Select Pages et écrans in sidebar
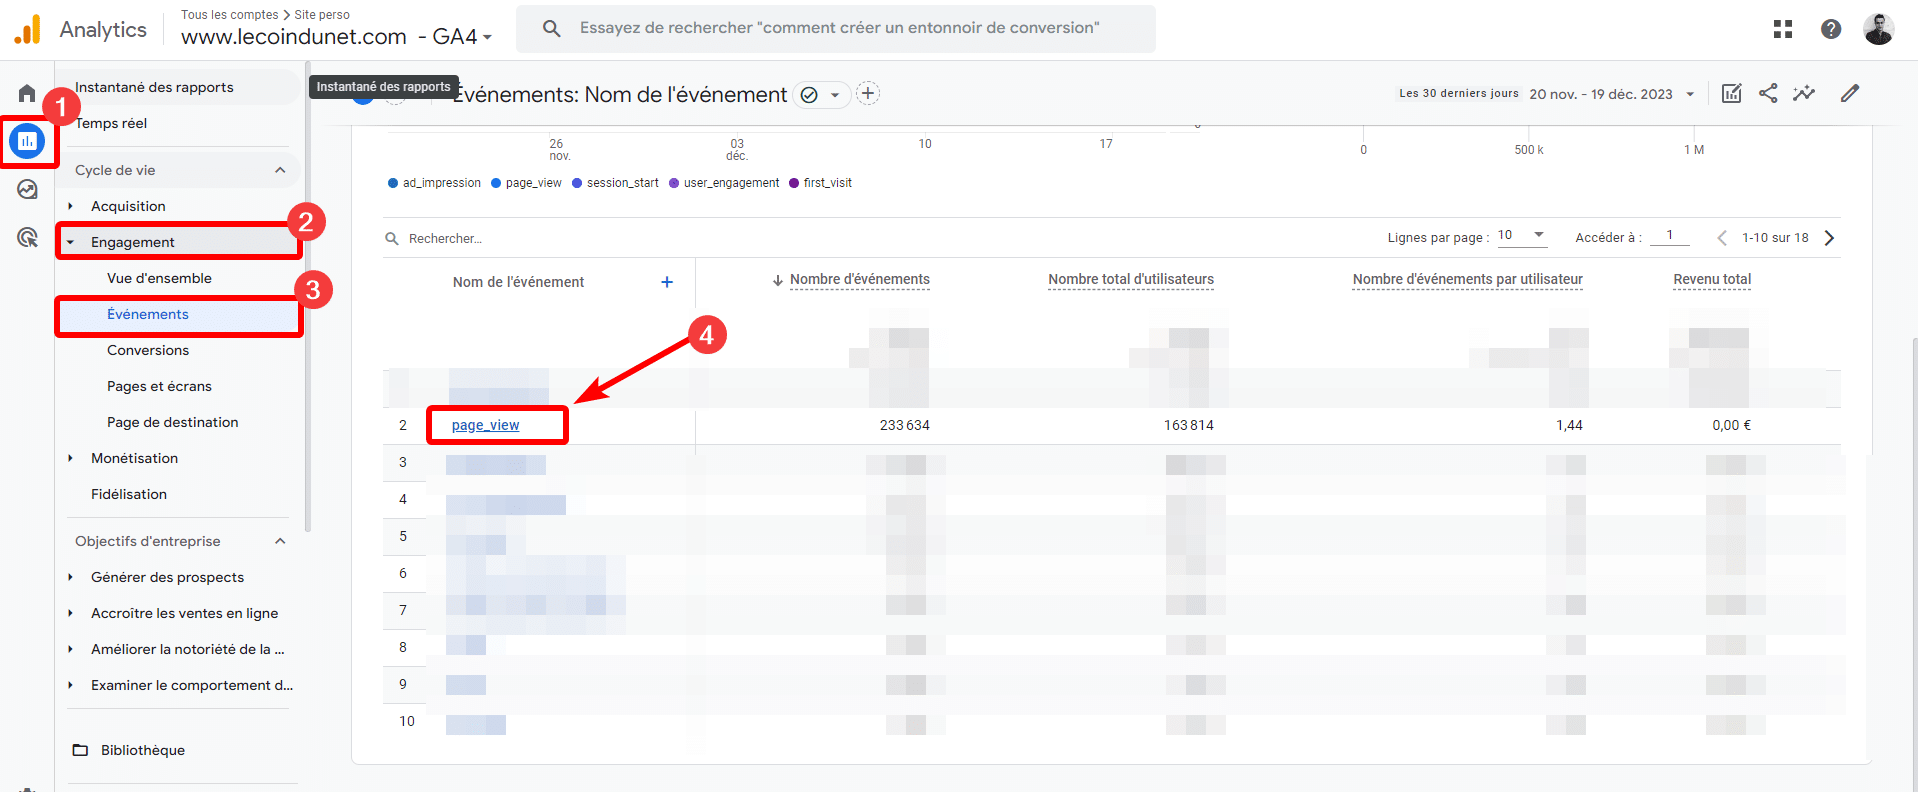This screenshot has height=792, width=1918. point(159,386)
